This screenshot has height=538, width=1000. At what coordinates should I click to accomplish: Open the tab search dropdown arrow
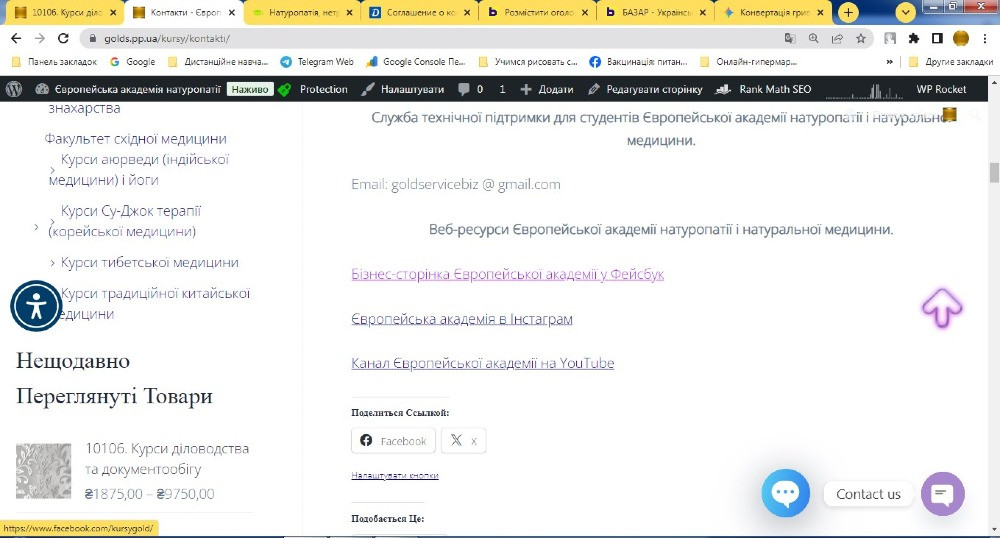coord(906,12)
